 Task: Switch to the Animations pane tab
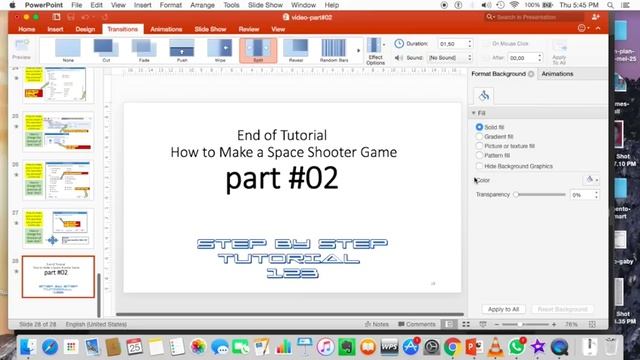[x=557, y=74]
